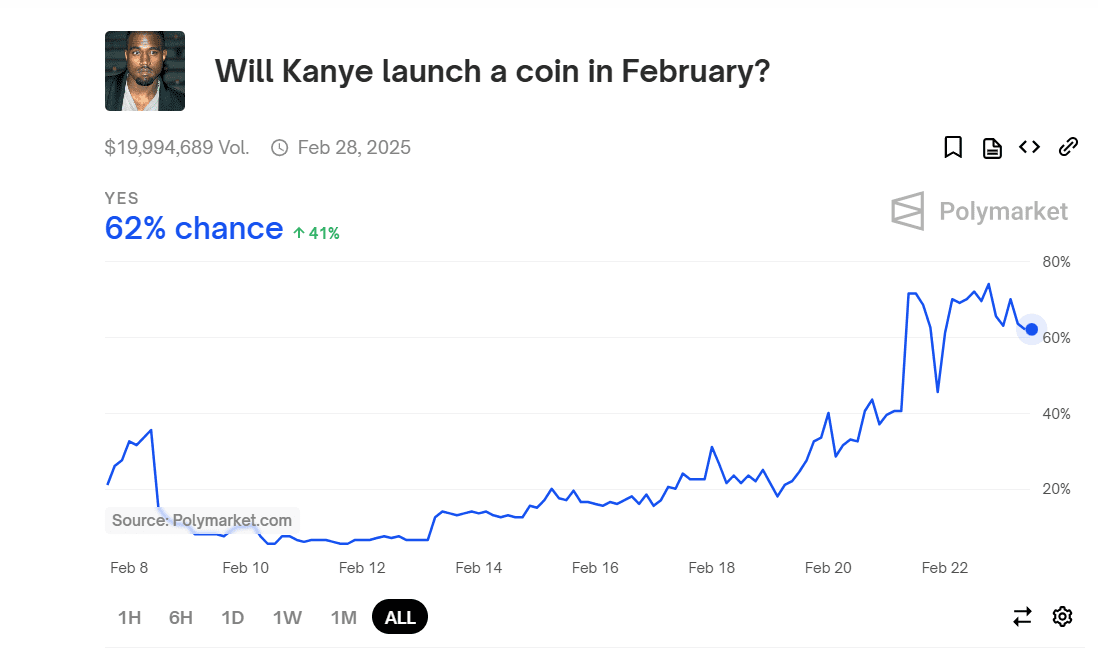The height and width of the screenshot is (672, 1098).
Task: Click the clock icon beside Feb 28
Action: click(279, 147)
